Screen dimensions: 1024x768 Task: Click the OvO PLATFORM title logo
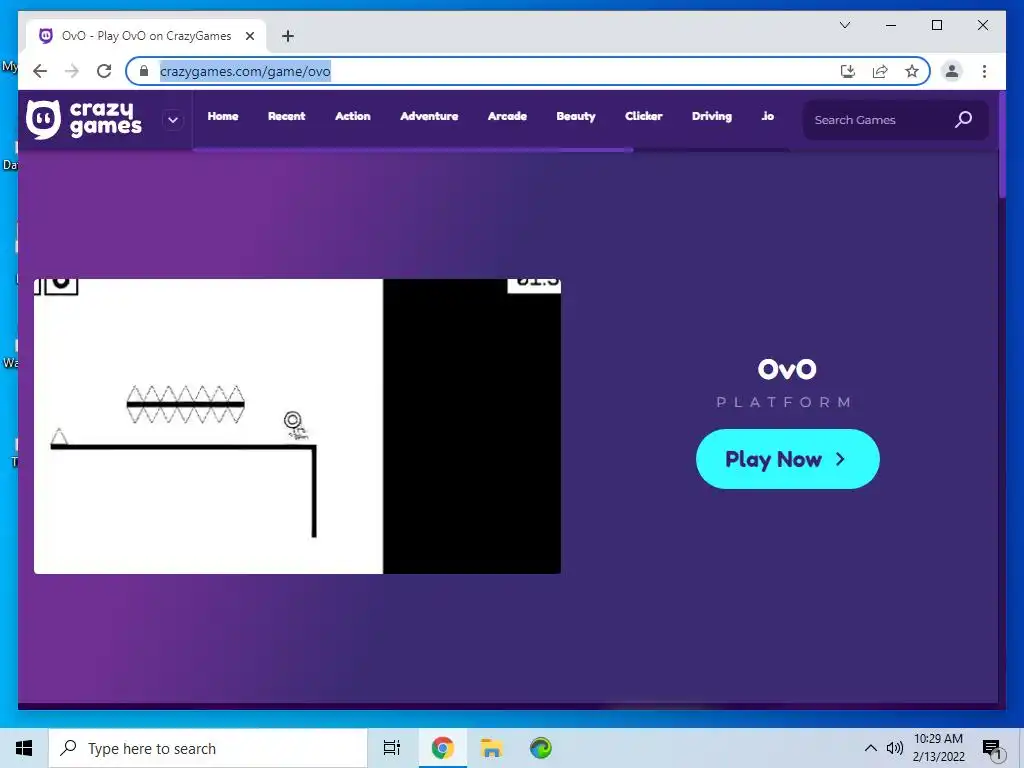point(786,383)
